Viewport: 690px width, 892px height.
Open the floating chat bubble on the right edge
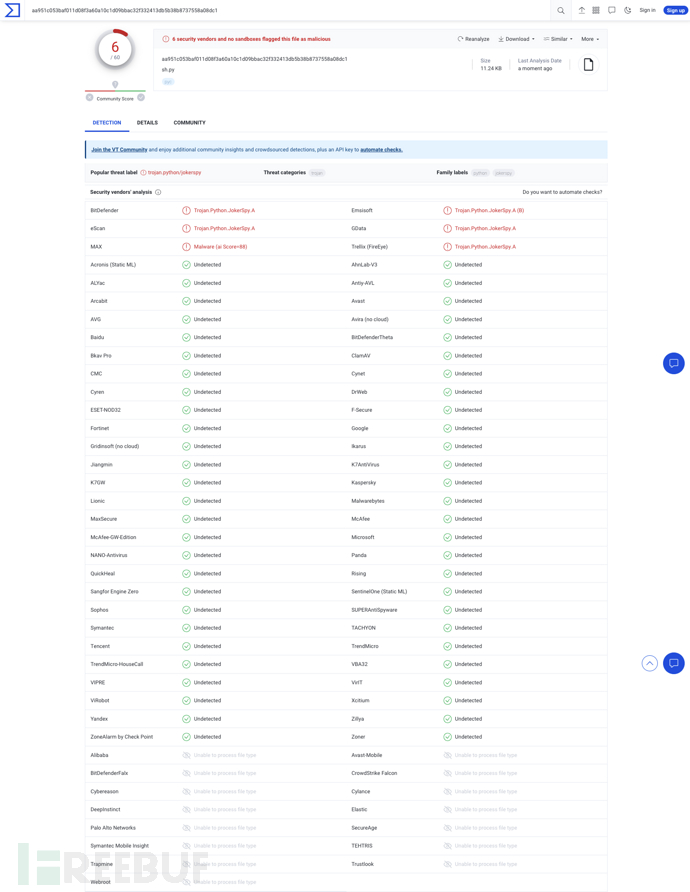coord(673,363)
